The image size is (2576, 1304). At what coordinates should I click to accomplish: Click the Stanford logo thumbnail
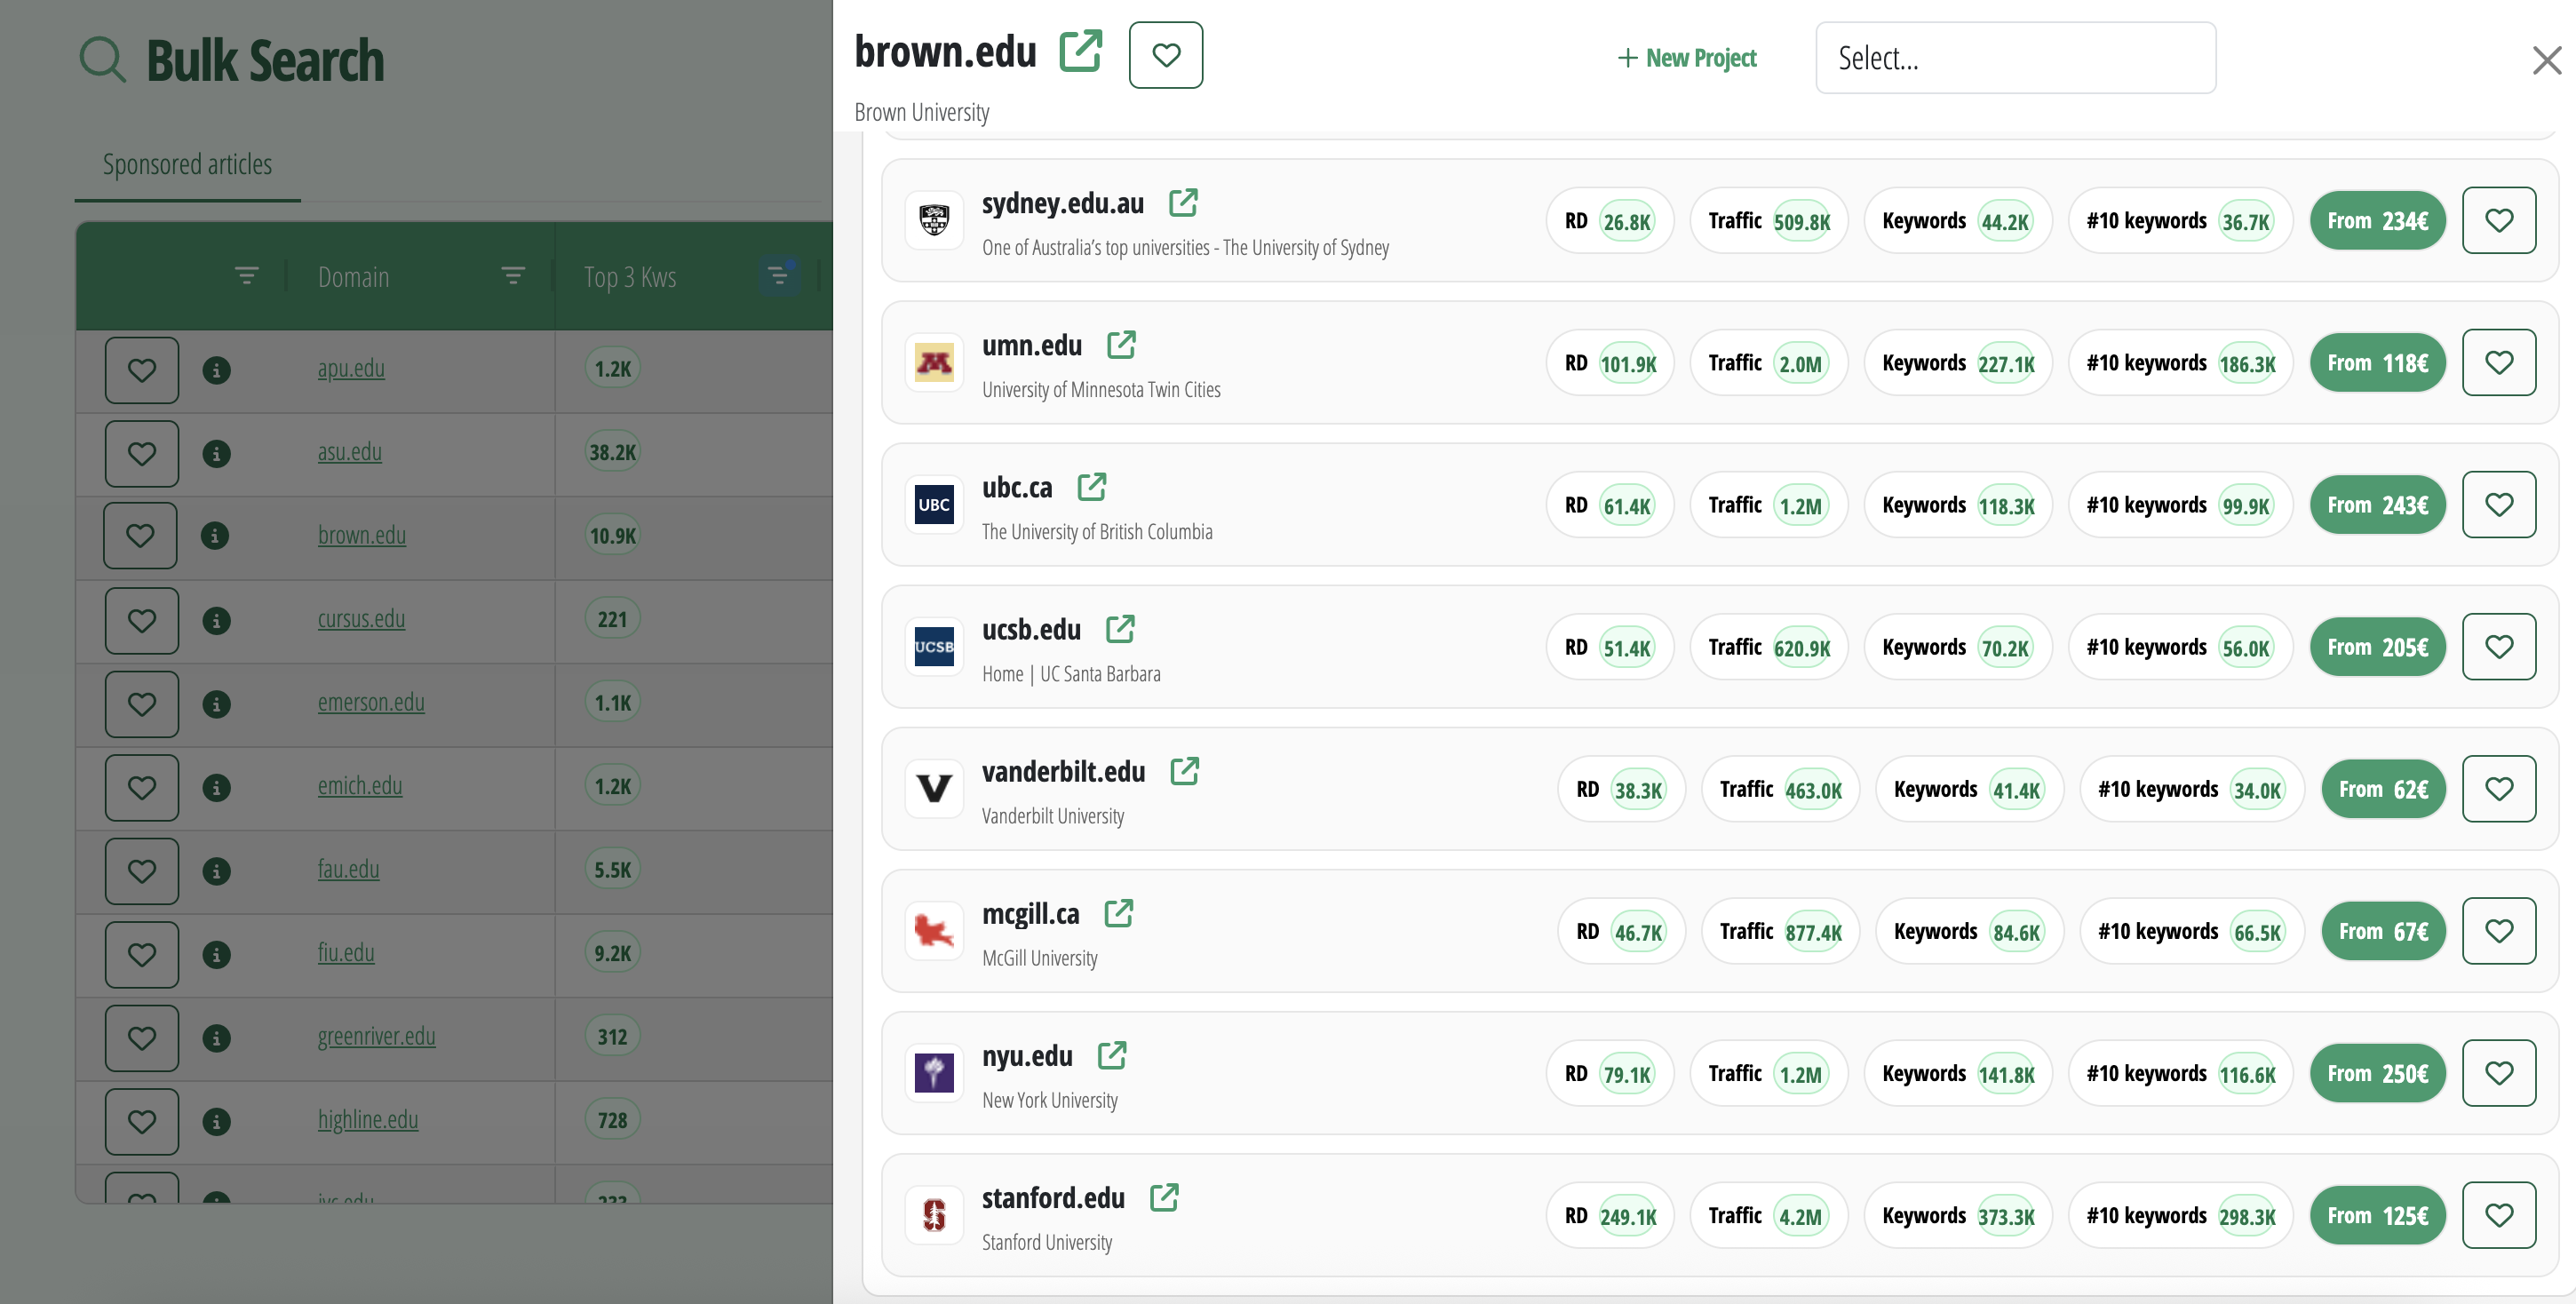point(935,1214)
